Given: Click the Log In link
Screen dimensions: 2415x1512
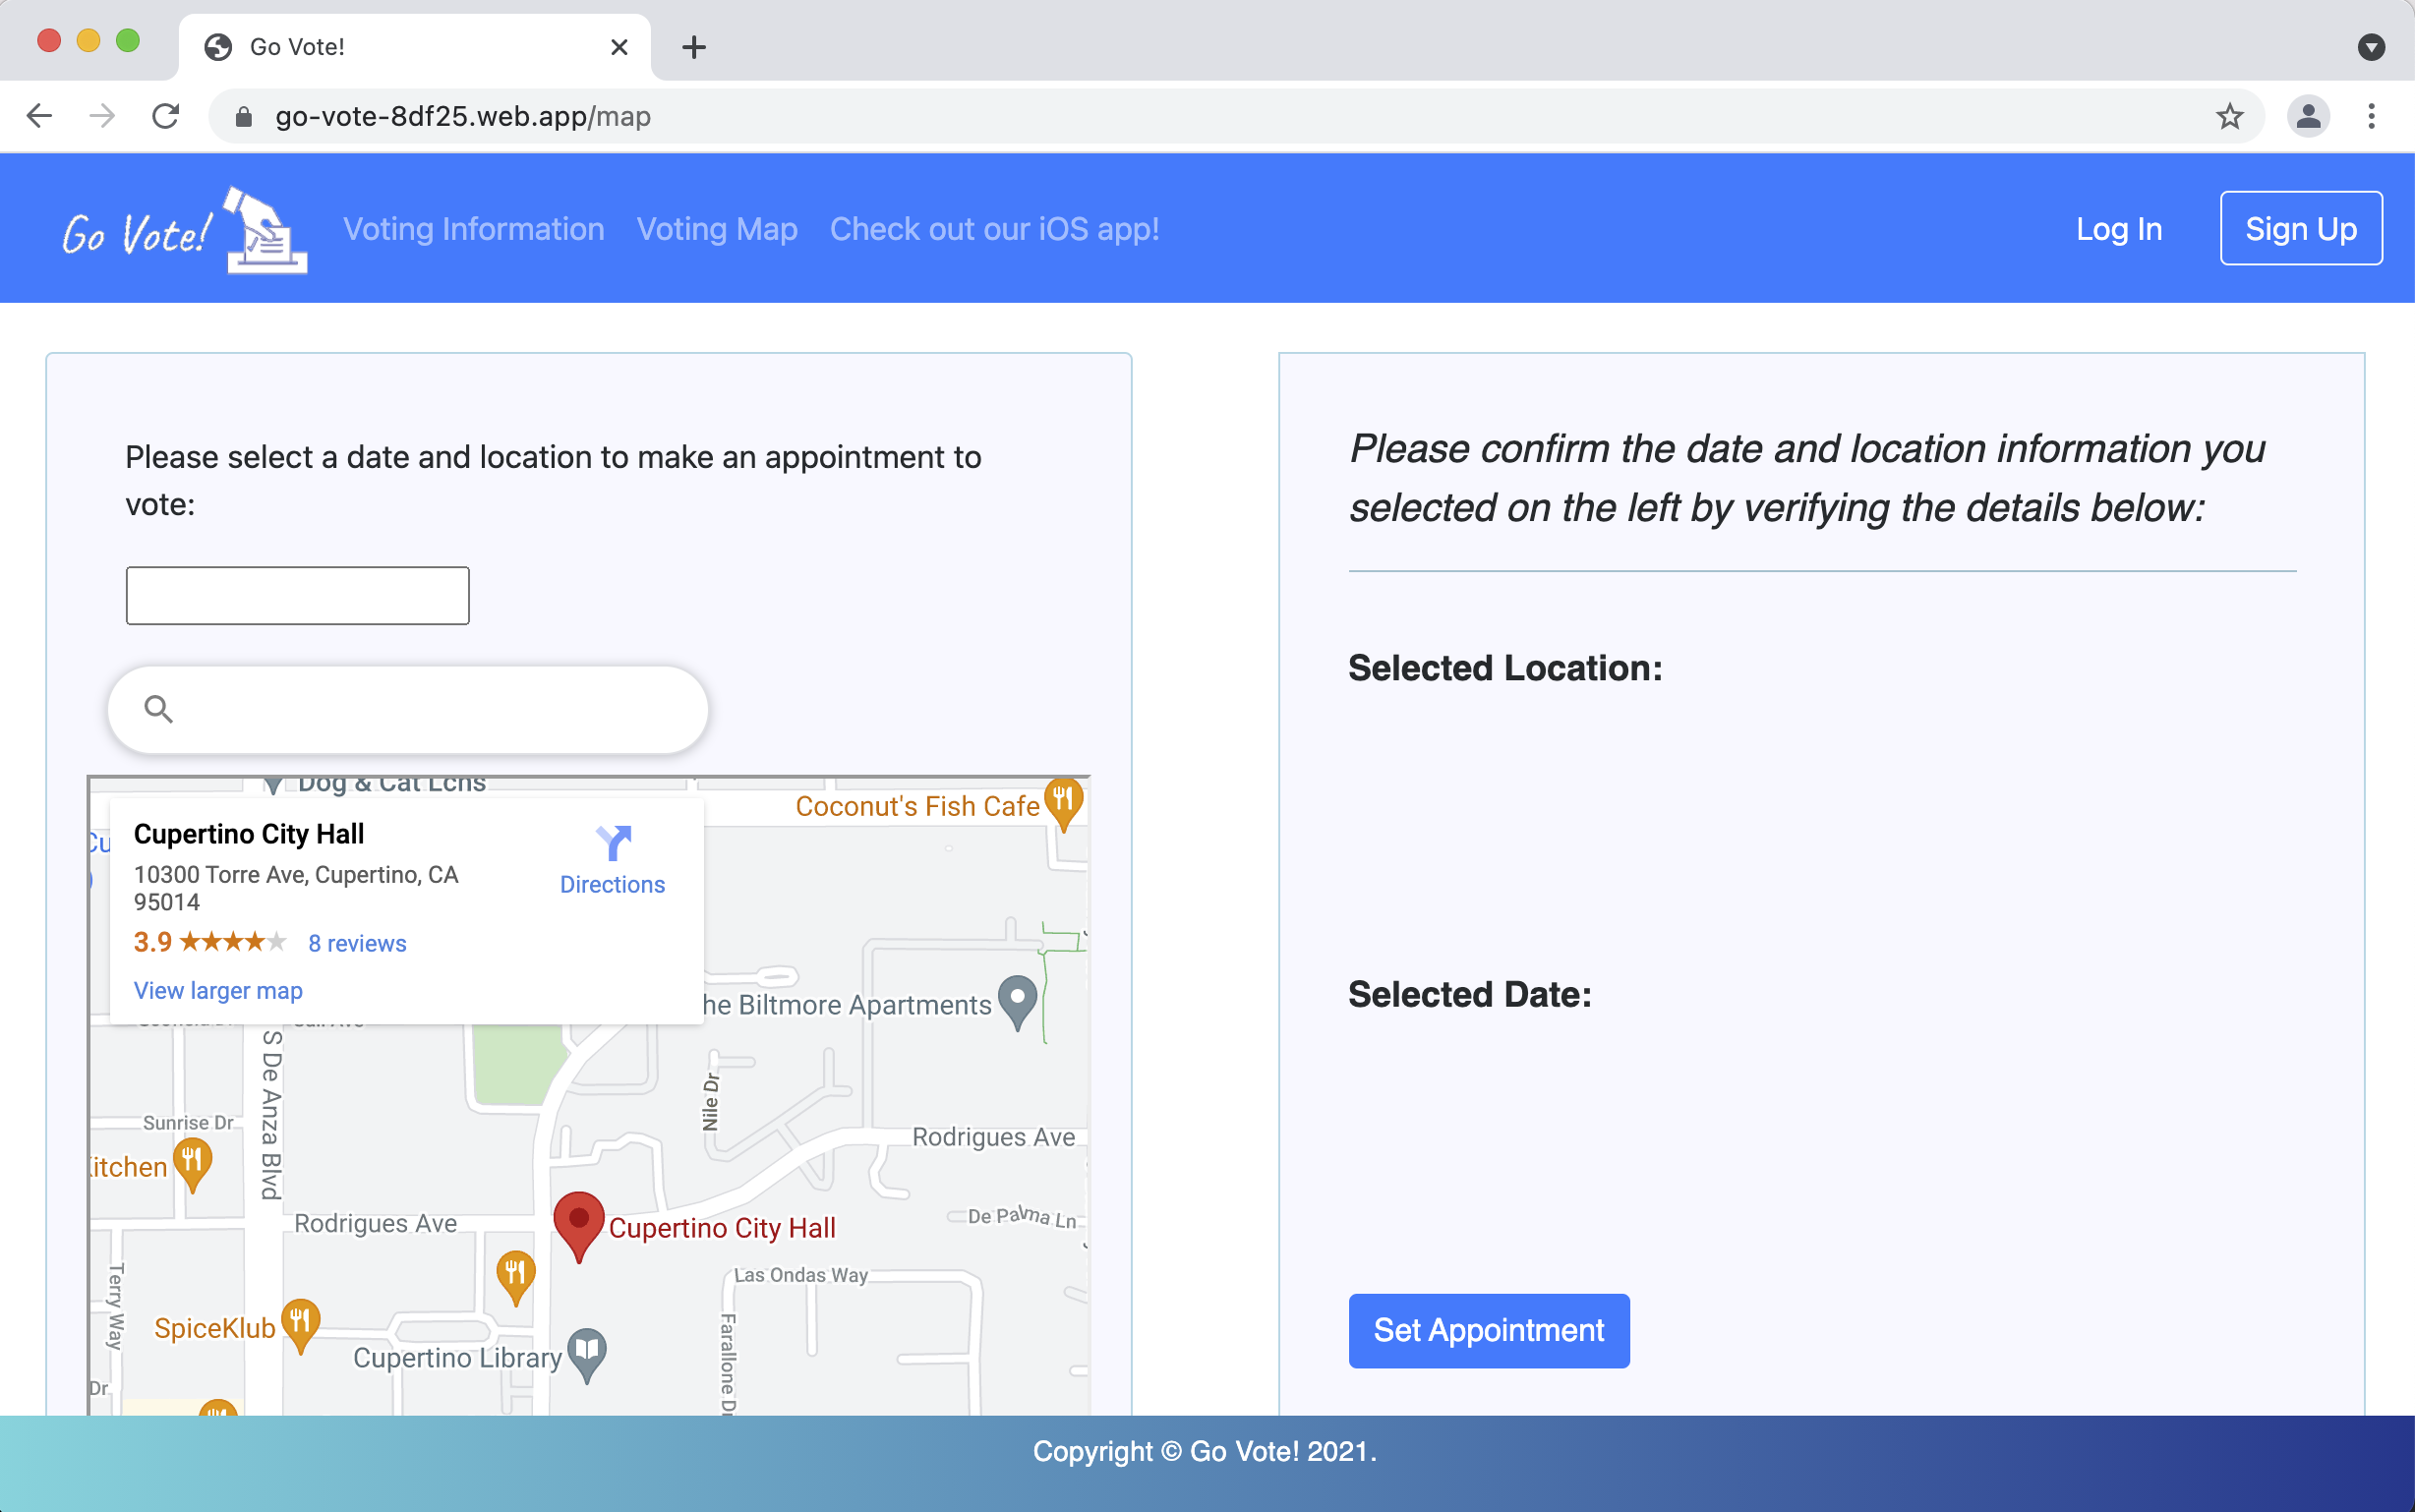Looking at the screenshot, I should point(2118,229).
